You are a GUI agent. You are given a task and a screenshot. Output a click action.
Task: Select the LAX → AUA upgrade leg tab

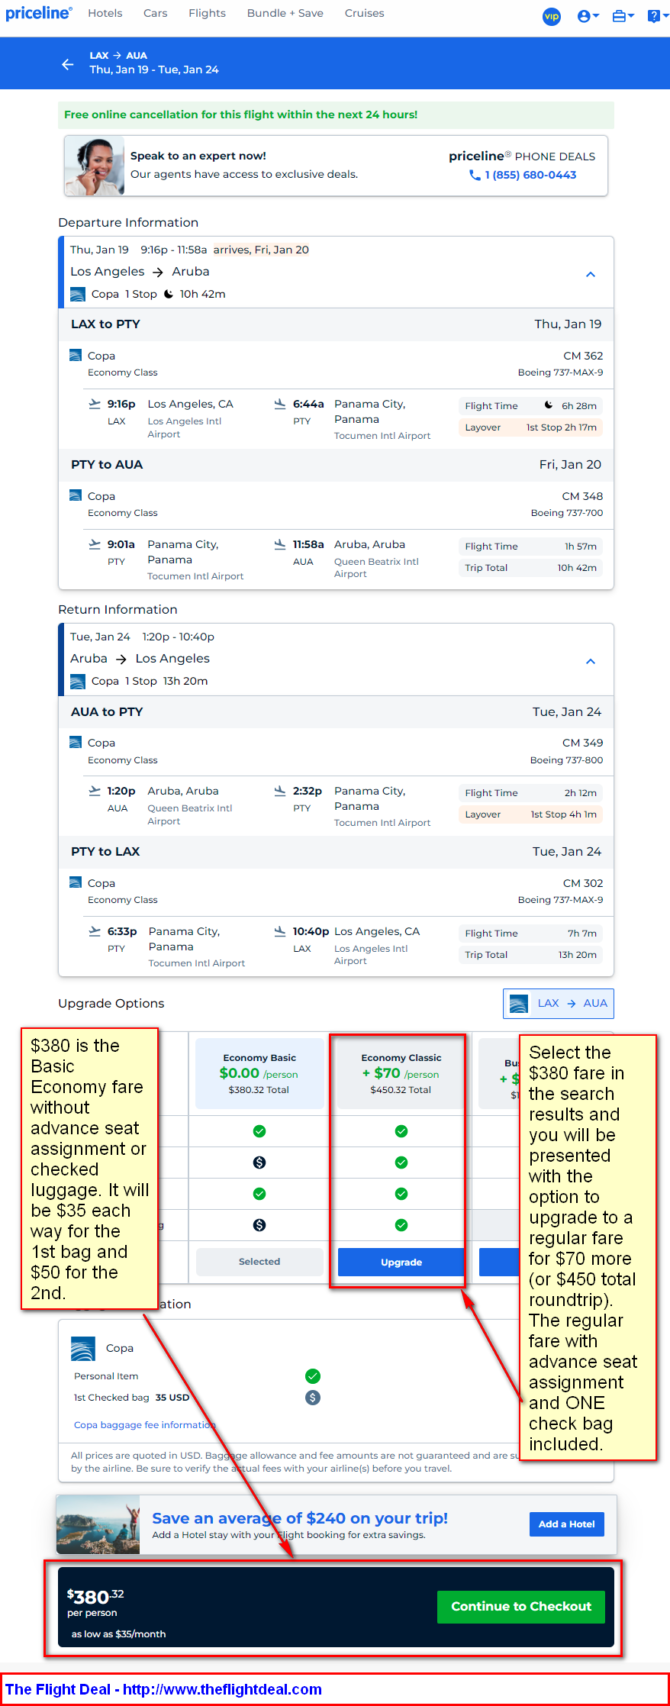click(x=558, y=1003)
